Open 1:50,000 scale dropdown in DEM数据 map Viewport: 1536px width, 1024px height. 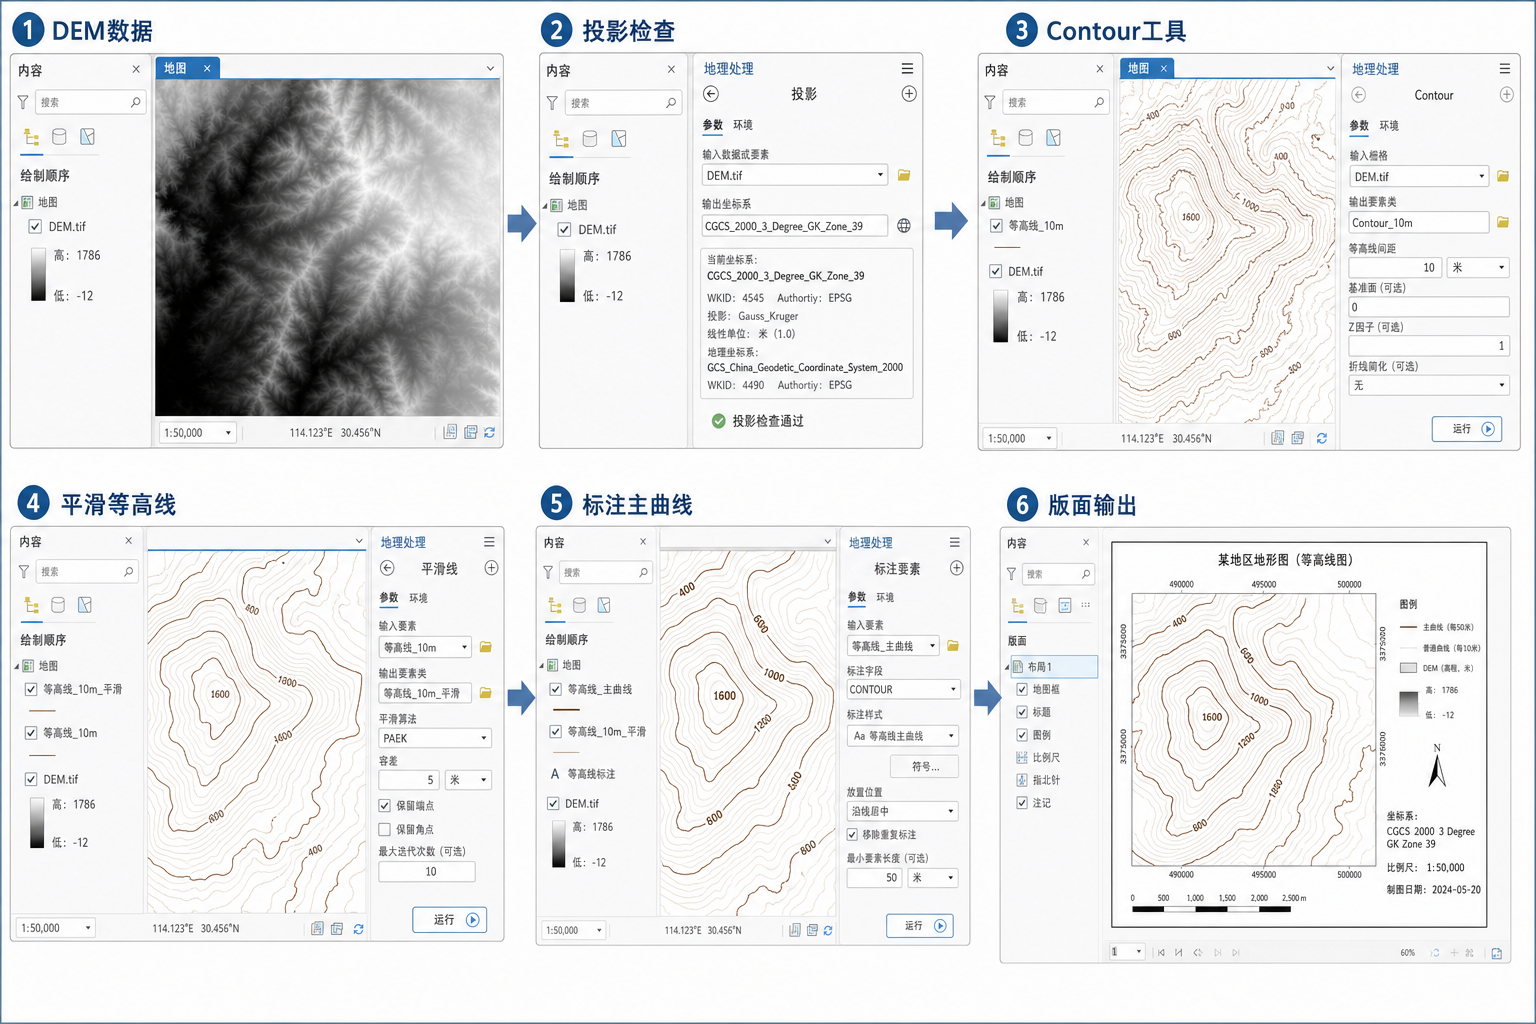point(198,433)
